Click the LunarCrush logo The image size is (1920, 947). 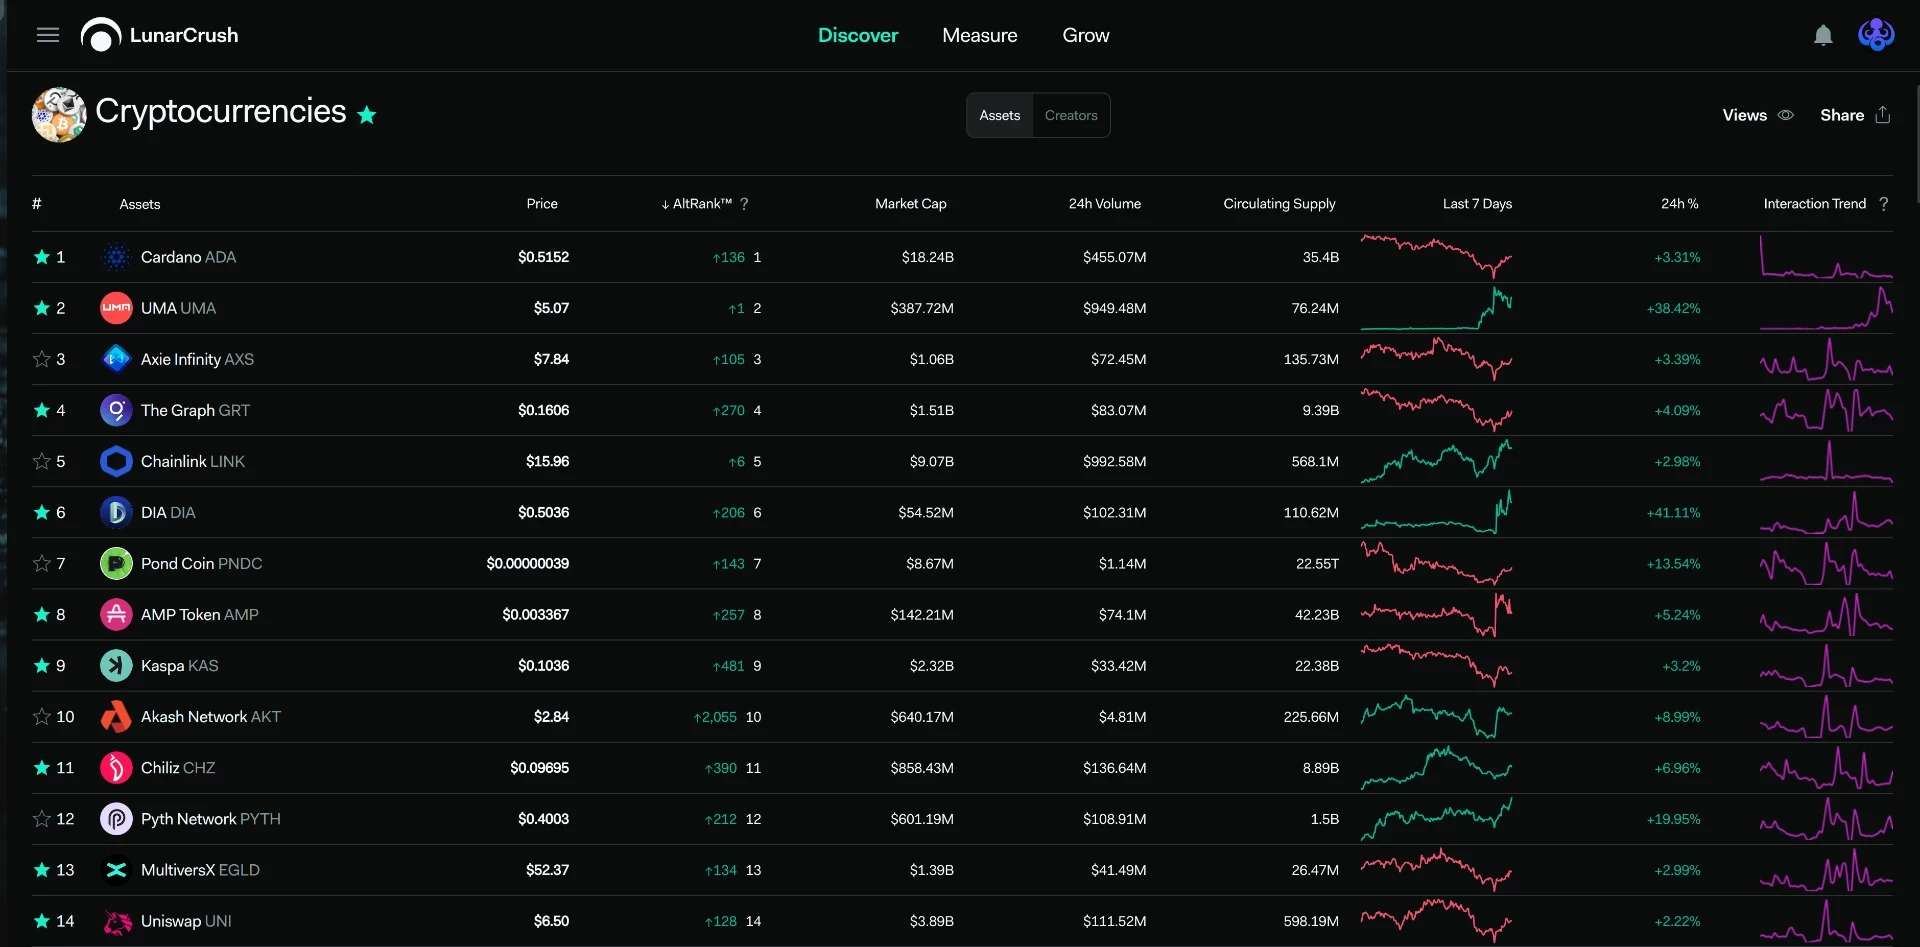click(x=160, y=35)
